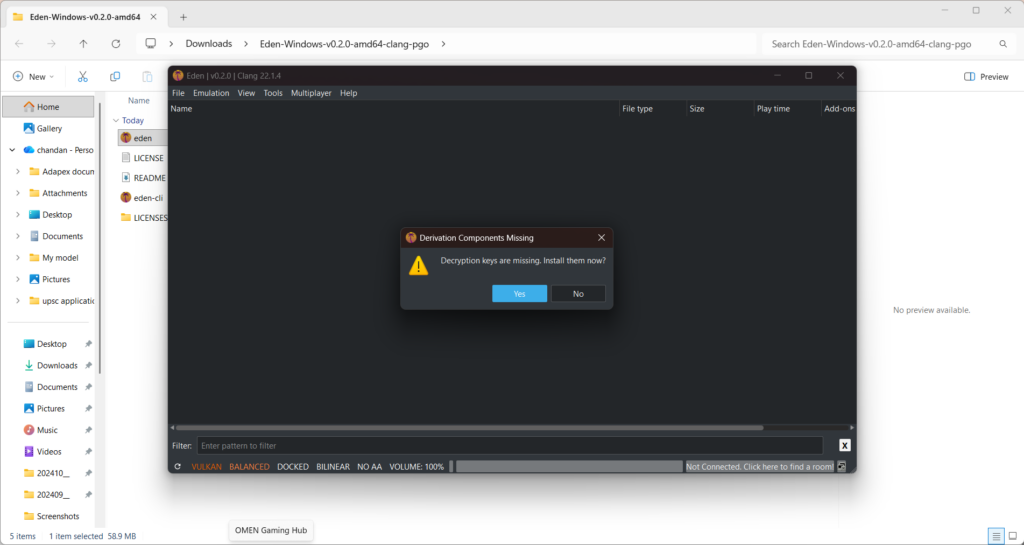The image size is (1024, 545).
Task: Refresh the Explorer folder view
Action: [116, 44]
